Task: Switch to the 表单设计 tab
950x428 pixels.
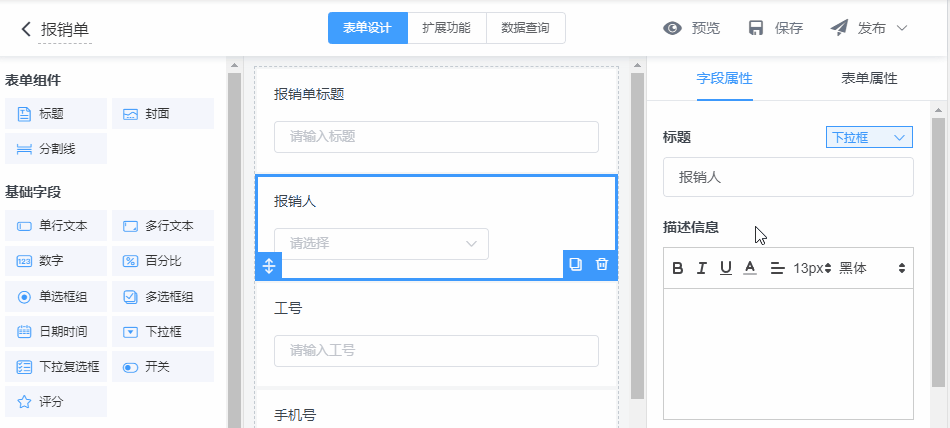Action: 367,28
